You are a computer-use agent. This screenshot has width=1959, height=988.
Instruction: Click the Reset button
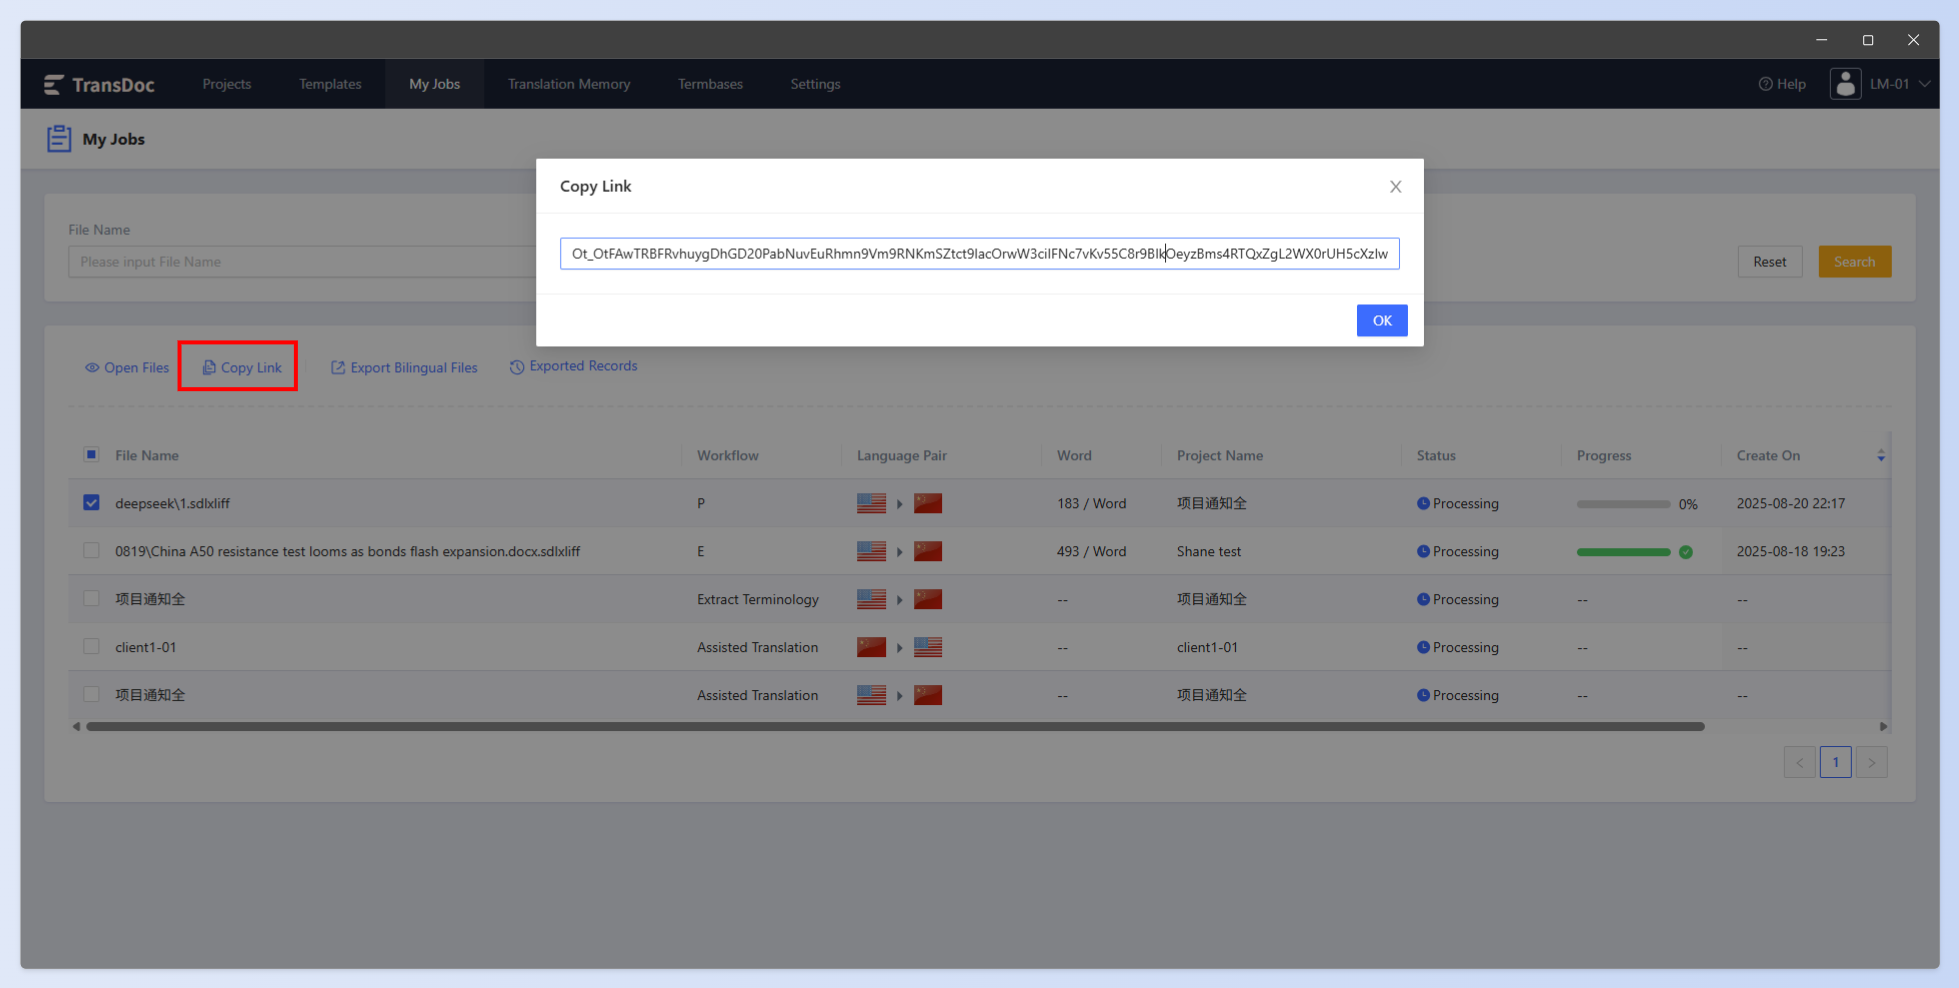(x=1769, y=262)
